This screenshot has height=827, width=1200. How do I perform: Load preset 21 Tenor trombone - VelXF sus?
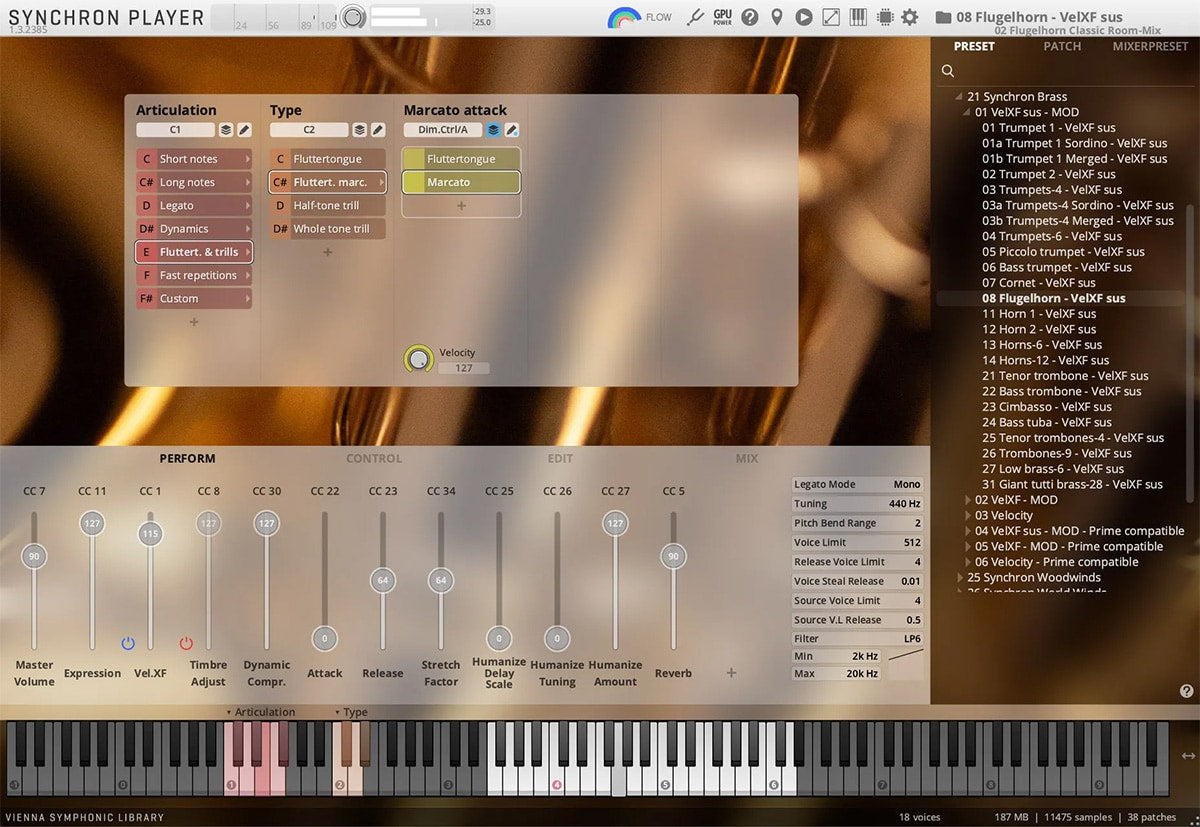point(1065,376)
